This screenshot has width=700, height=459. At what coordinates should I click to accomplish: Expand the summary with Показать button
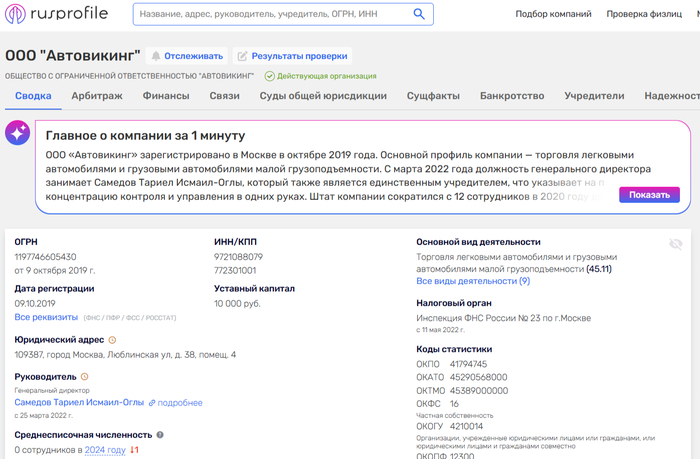click(x=649, y=195)
